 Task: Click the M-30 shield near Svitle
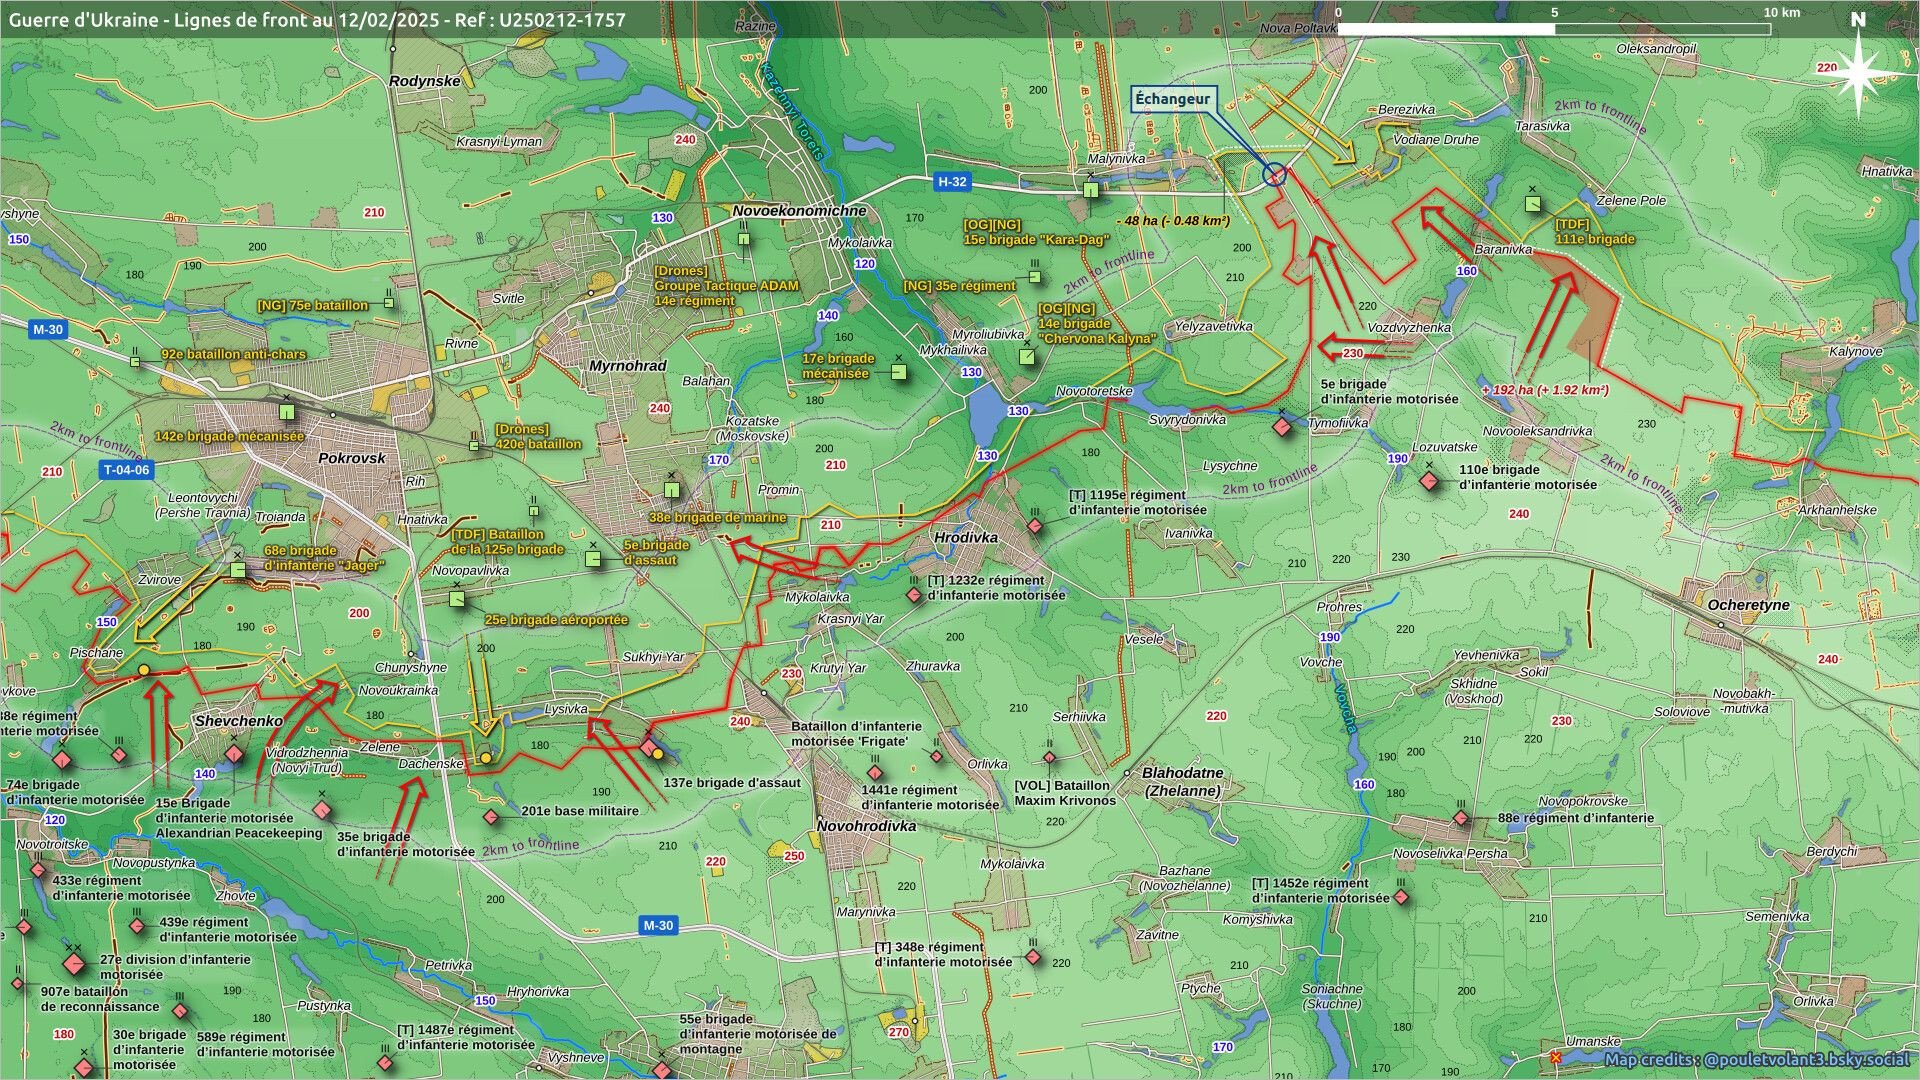(47, 330)
